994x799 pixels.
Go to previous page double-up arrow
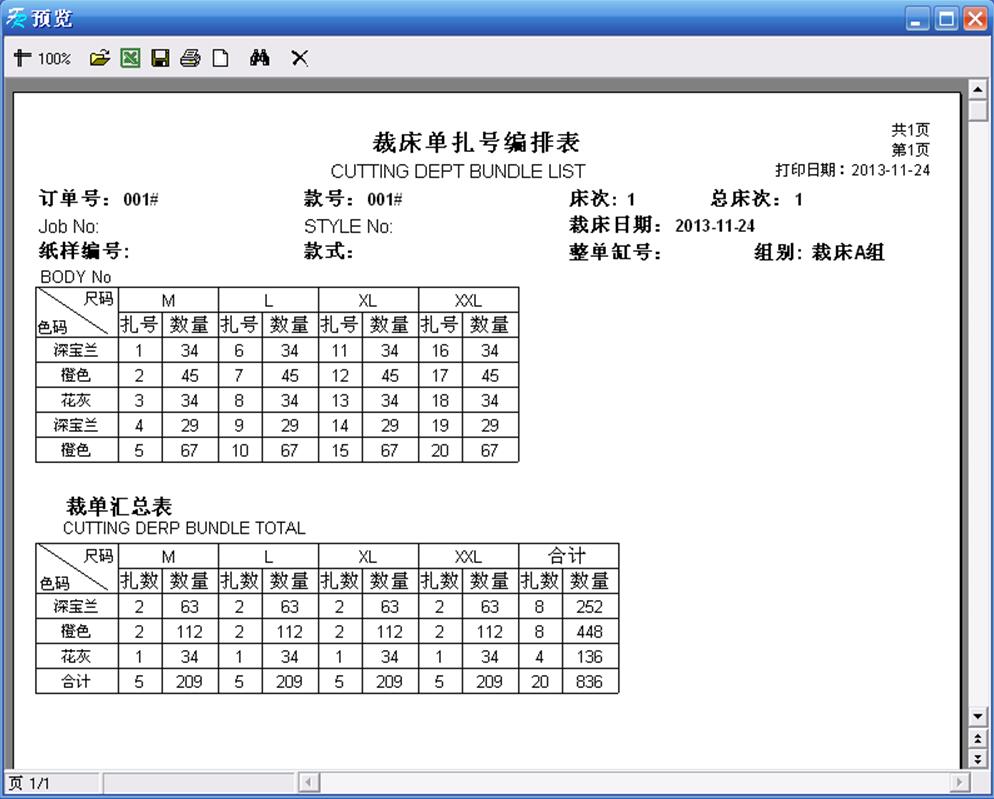pos(979,738)
